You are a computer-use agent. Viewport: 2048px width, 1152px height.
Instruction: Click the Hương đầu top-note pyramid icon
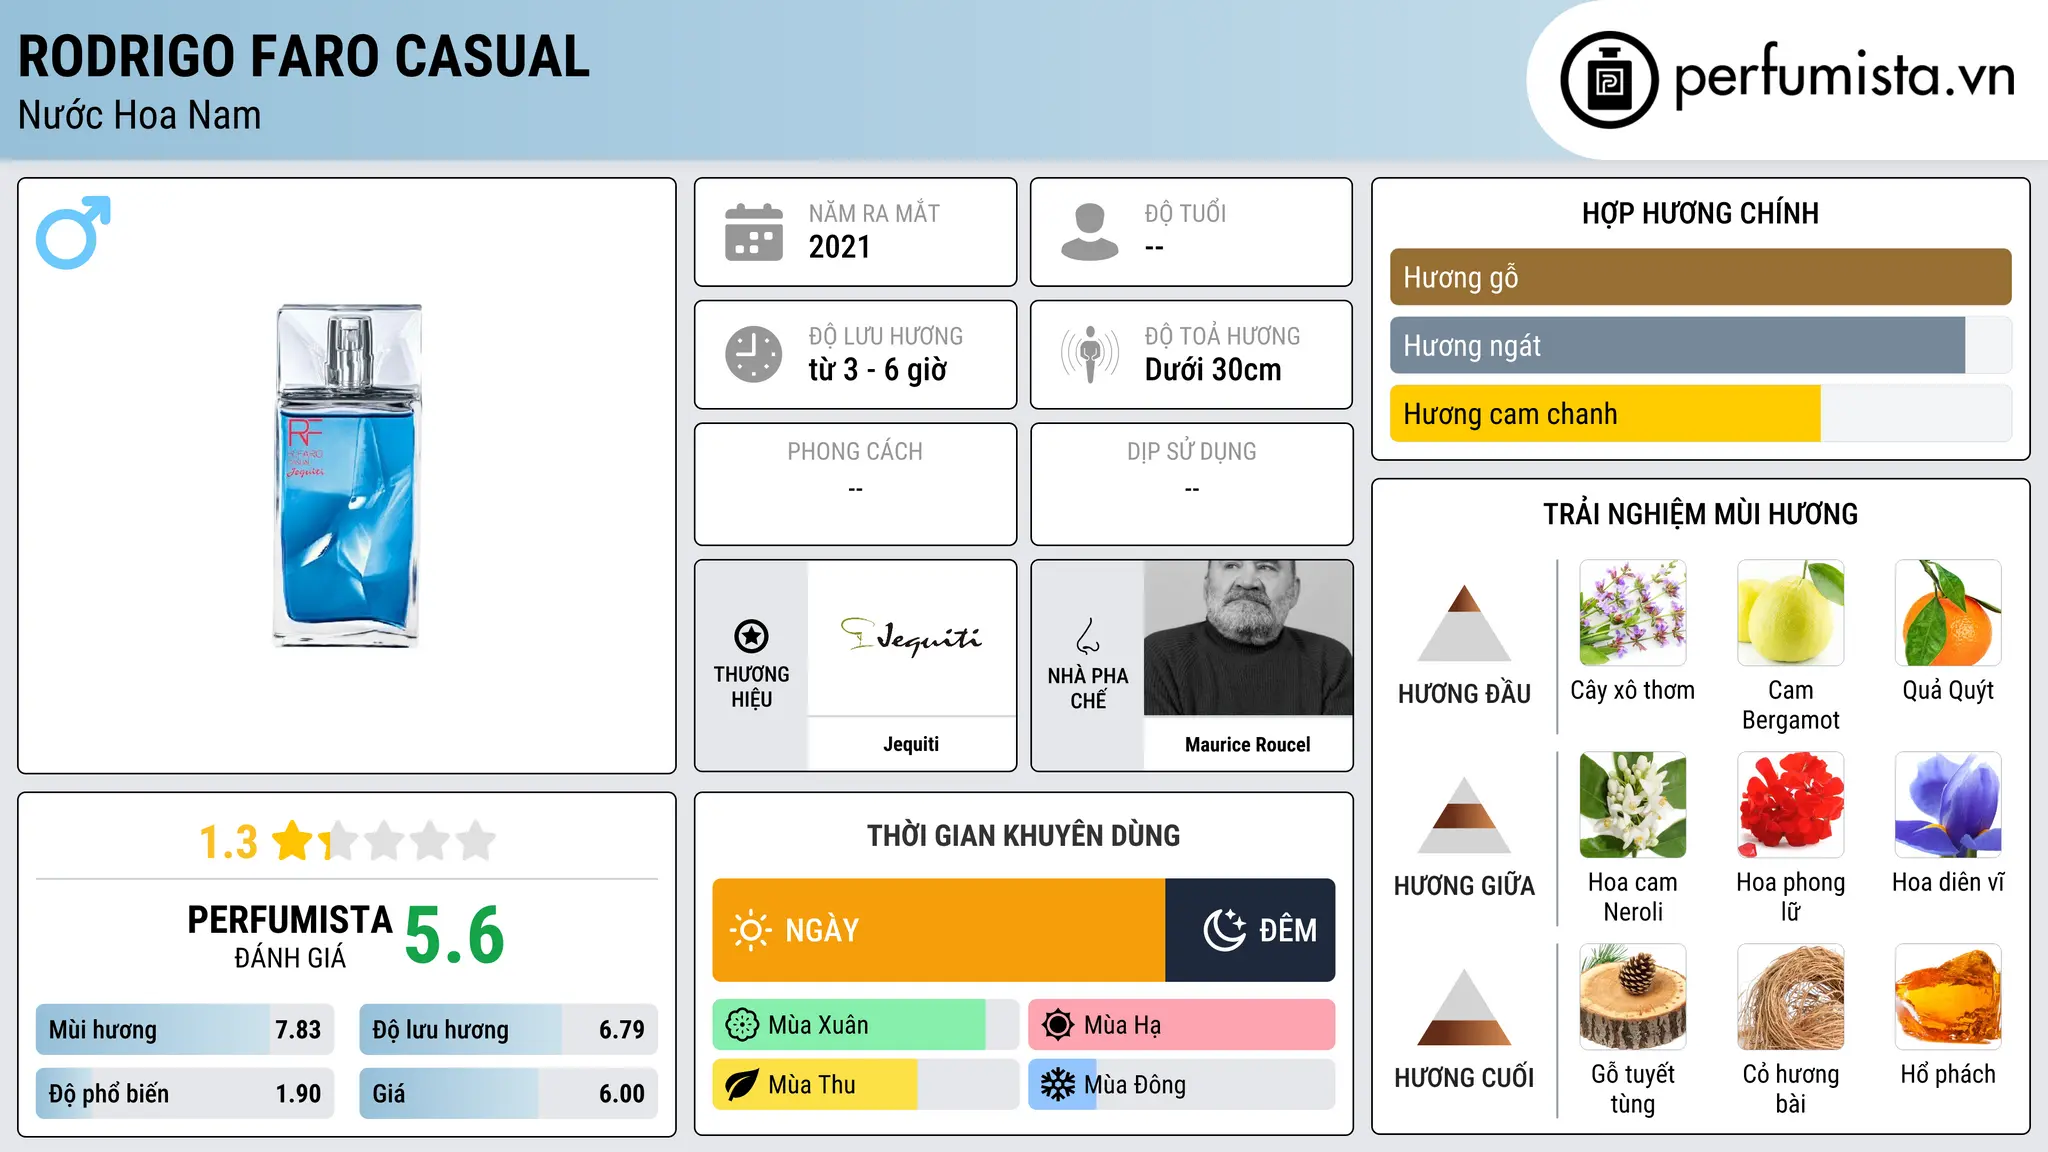coord(1464,623)
